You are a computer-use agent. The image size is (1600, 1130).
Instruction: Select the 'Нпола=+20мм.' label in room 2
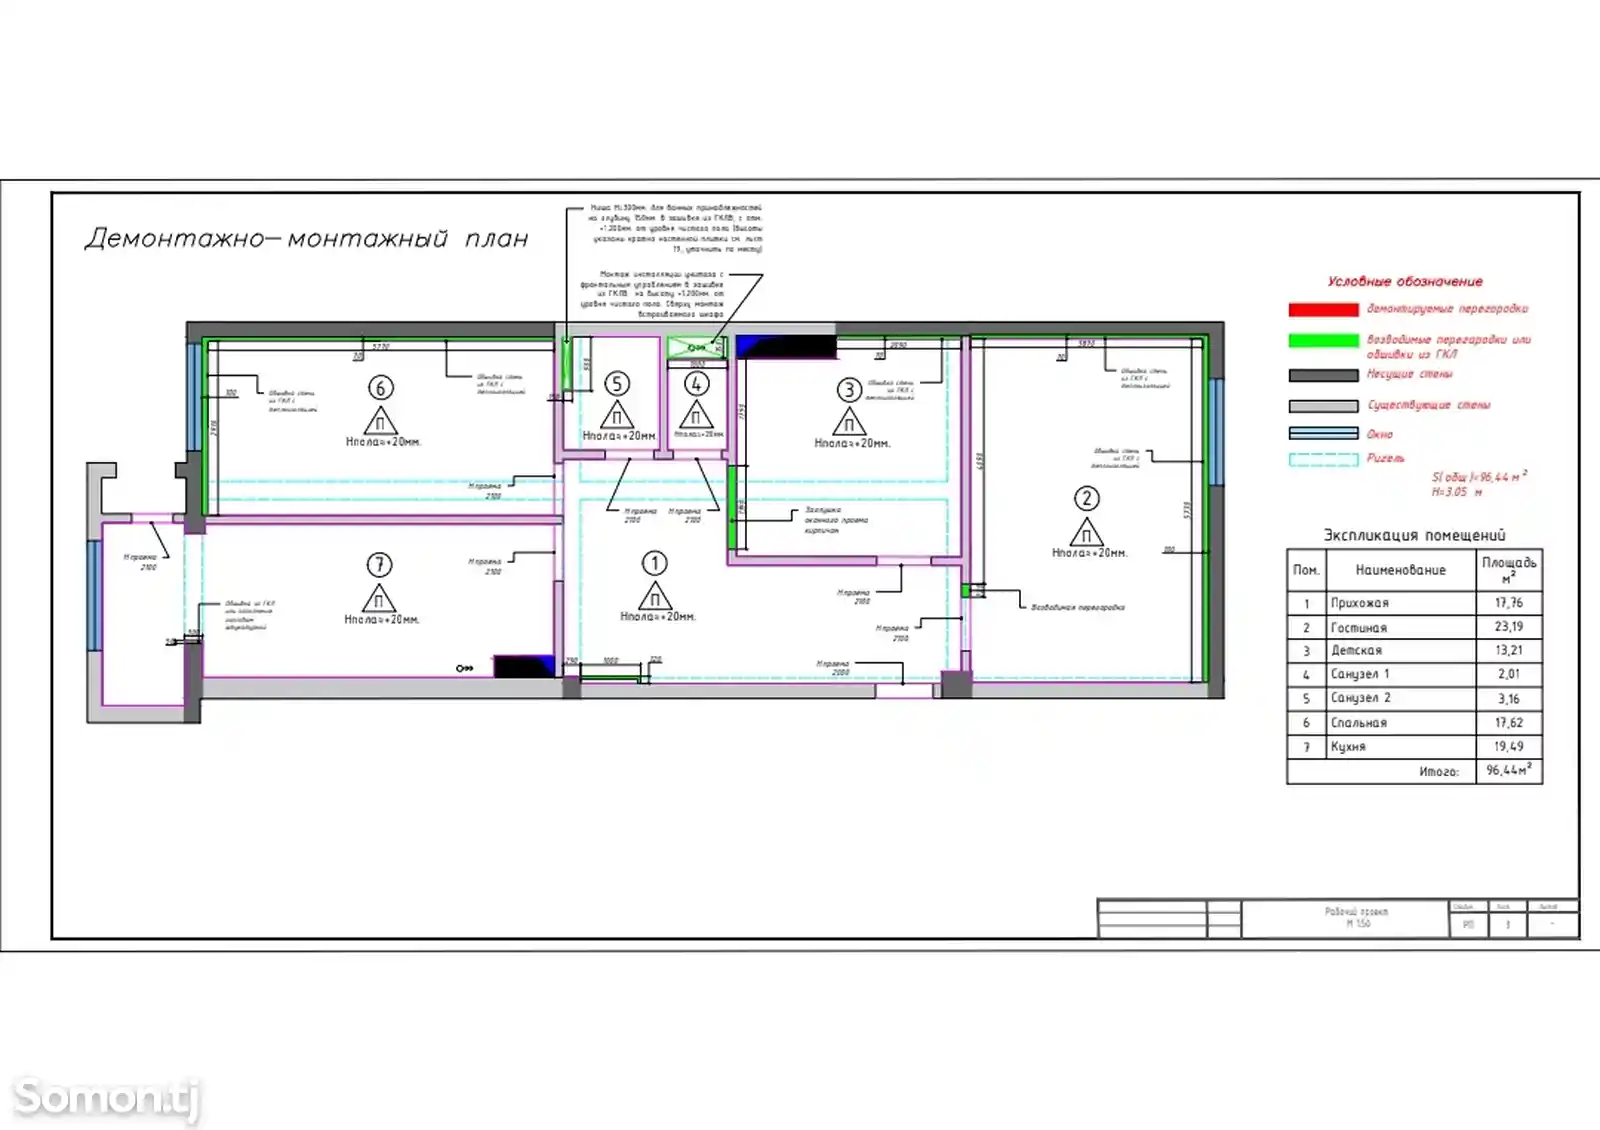[1090, 553]
